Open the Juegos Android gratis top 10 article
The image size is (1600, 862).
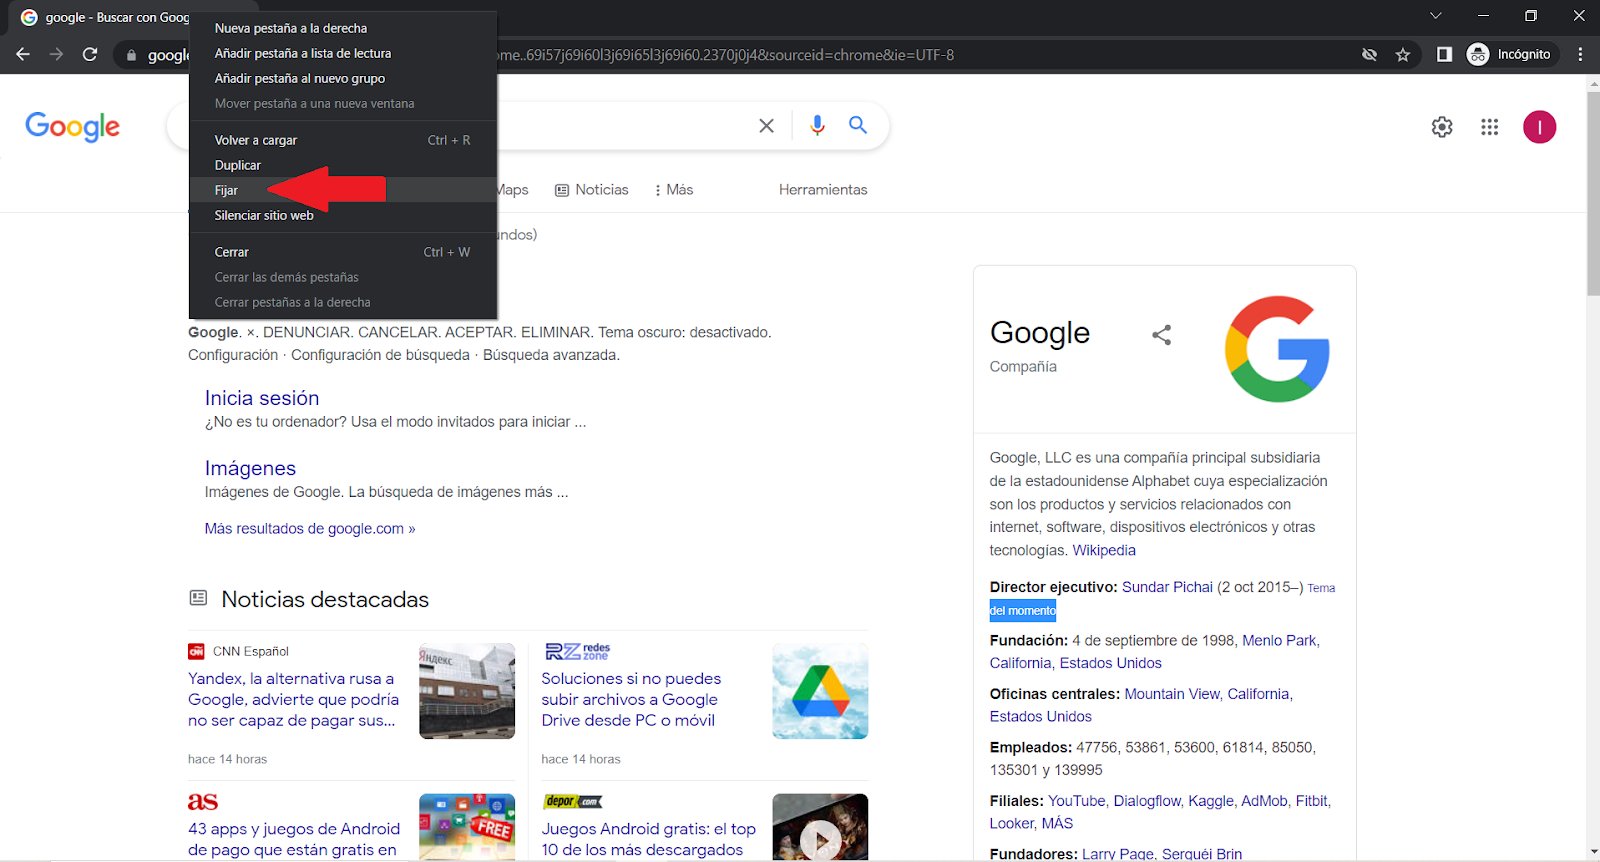pyautogui.click(x=648, y=839)
